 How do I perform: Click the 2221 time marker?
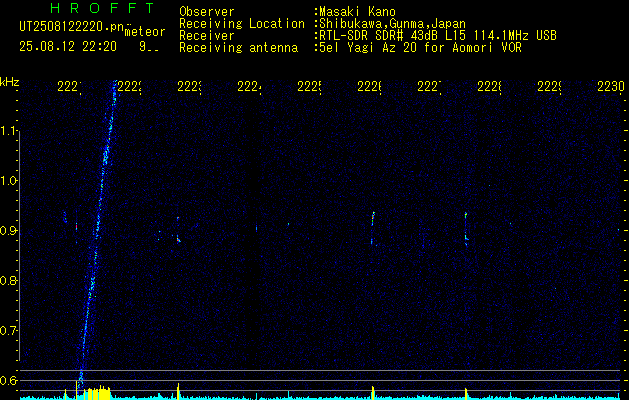(69, 86)
